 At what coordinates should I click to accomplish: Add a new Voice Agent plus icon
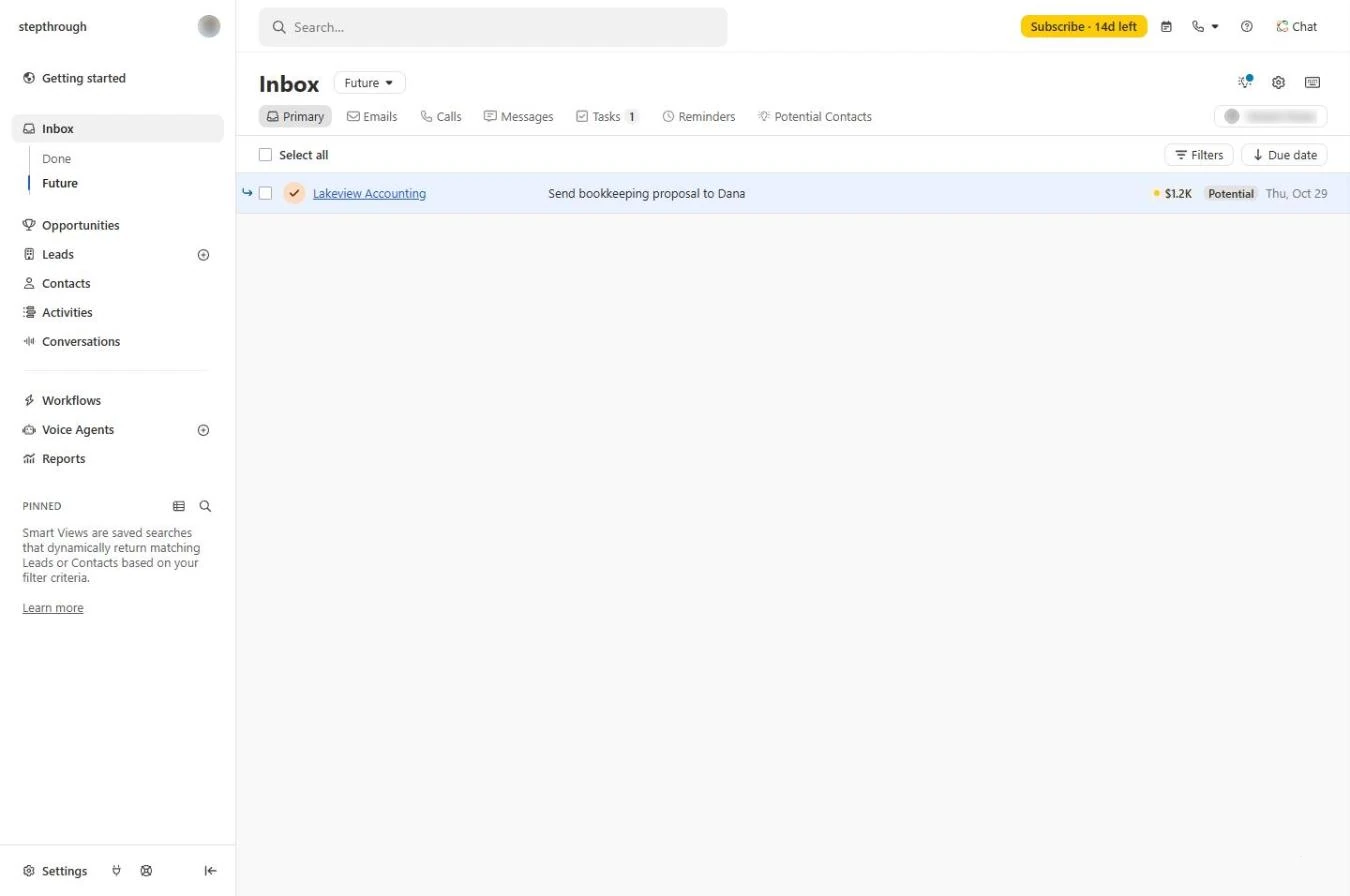coord(204,430)
